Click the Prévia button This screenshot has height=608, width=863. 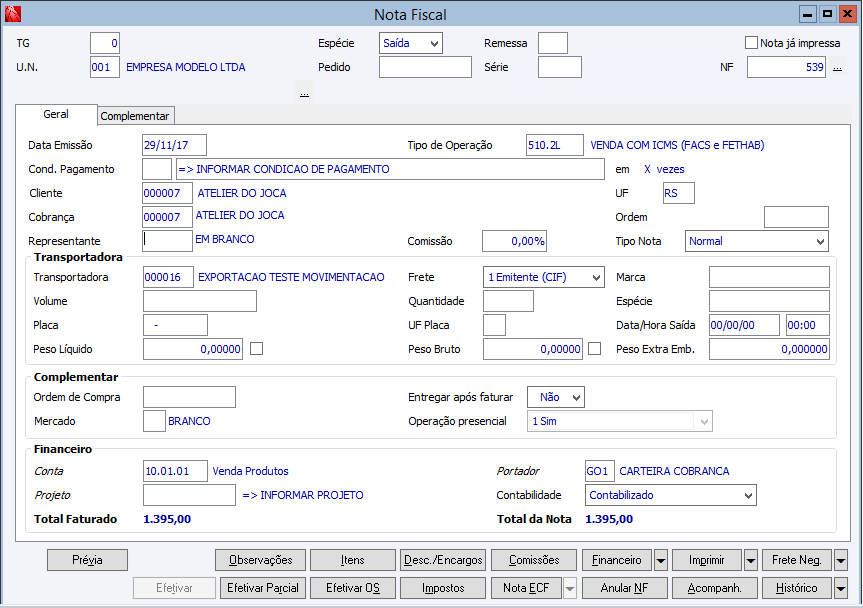(x=88, y=560)
